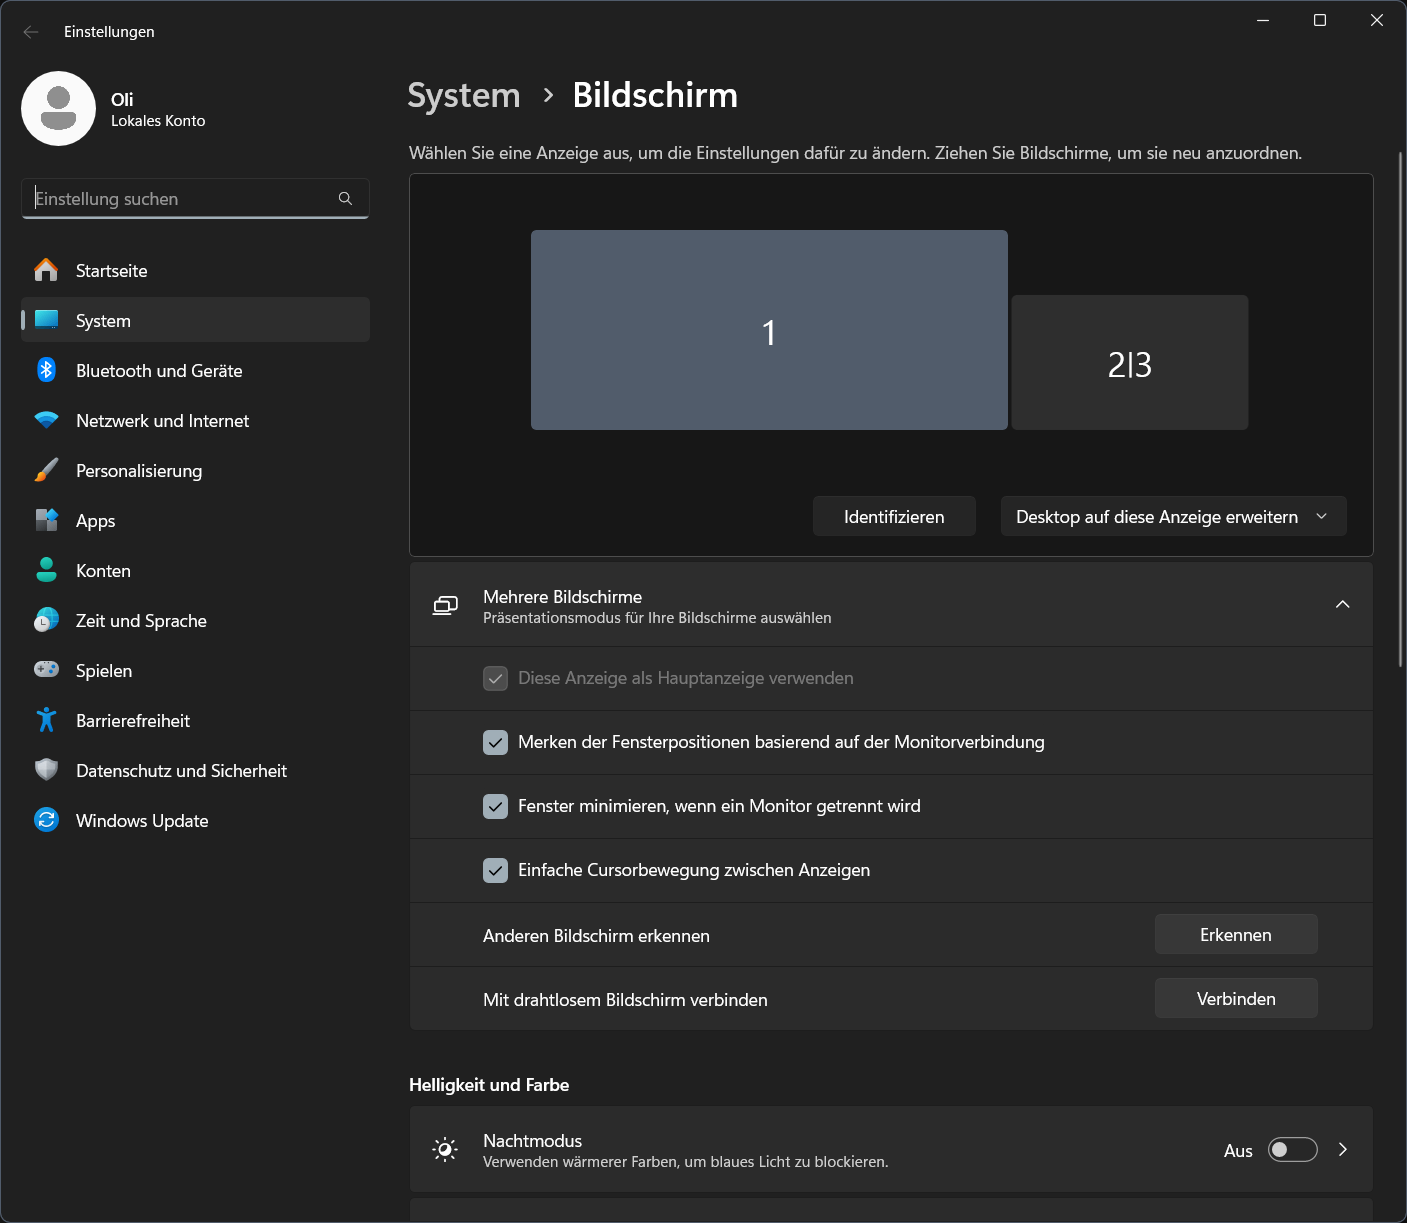Open the Lokales Konto profile link
The height and width of the screenshot is (1223, 1407).
[x=158, y=121]
